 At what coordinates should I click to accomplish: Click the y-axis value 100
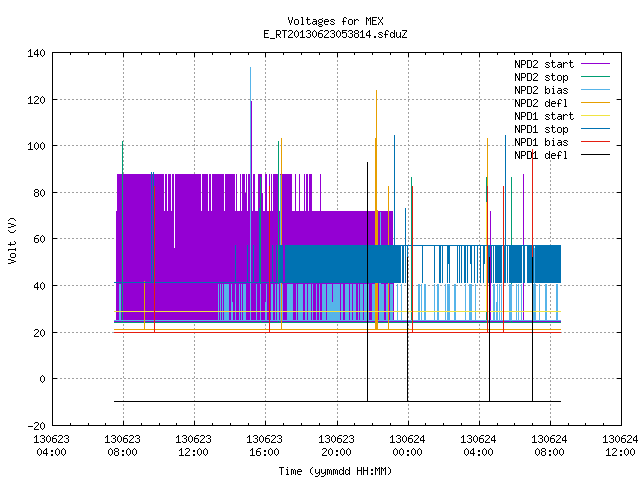(x=36, y=146)
